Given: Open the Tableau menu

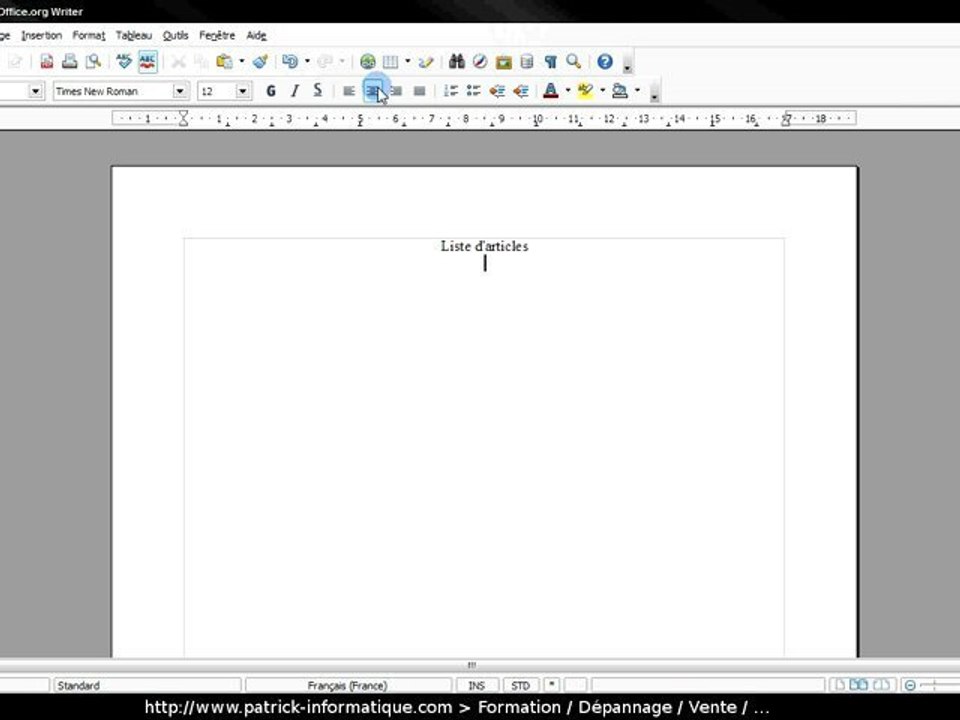Looking at the screenshot, I should [133, 36].
